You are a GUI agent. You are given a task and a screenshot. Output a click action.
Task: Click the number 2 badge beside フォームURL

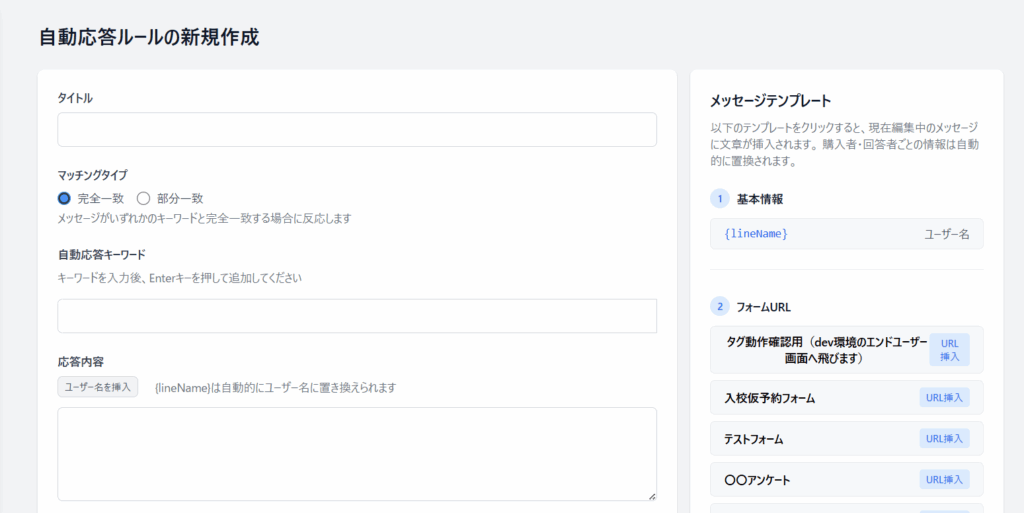click(x=720, y=306)
